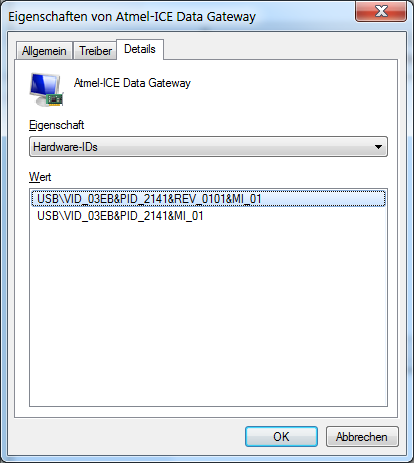Click the Hardware-IDs text in the combo box
The image size is (414, 463).
[x=65, y=147]
